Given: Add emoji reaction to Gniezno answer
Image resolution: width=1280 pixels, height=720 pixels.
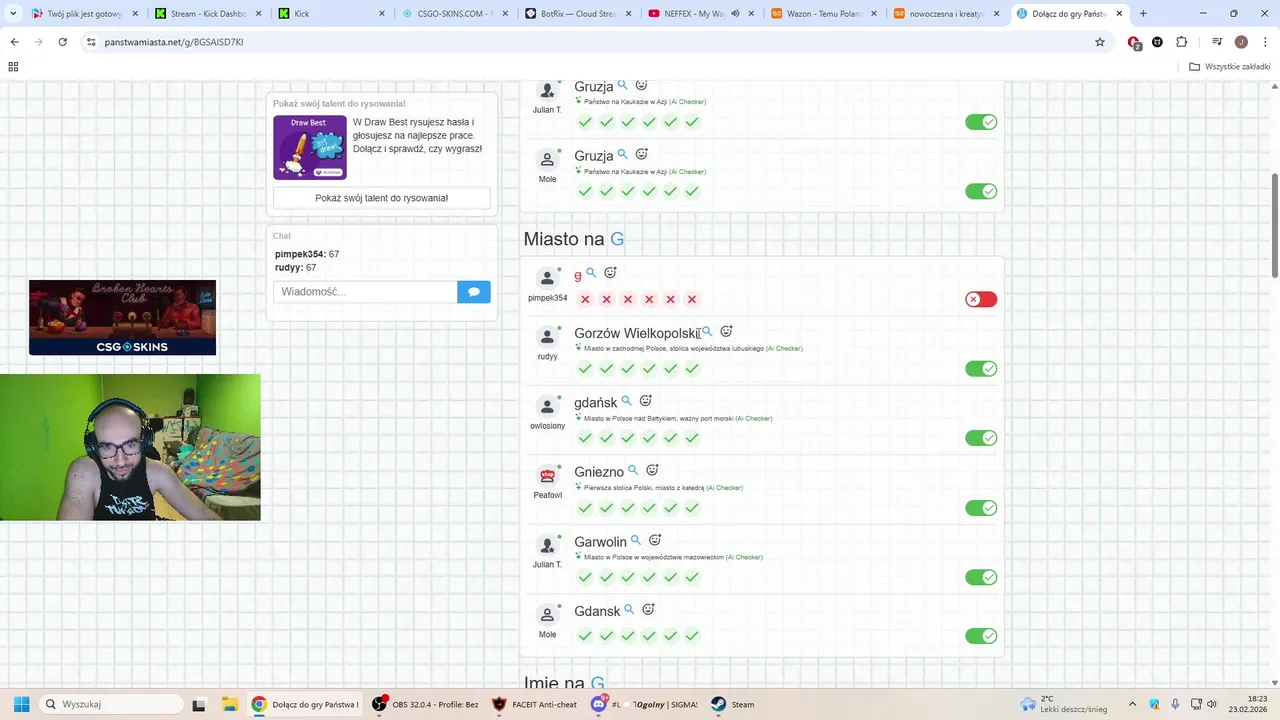Looking at the screenshot, I should 652,470.
